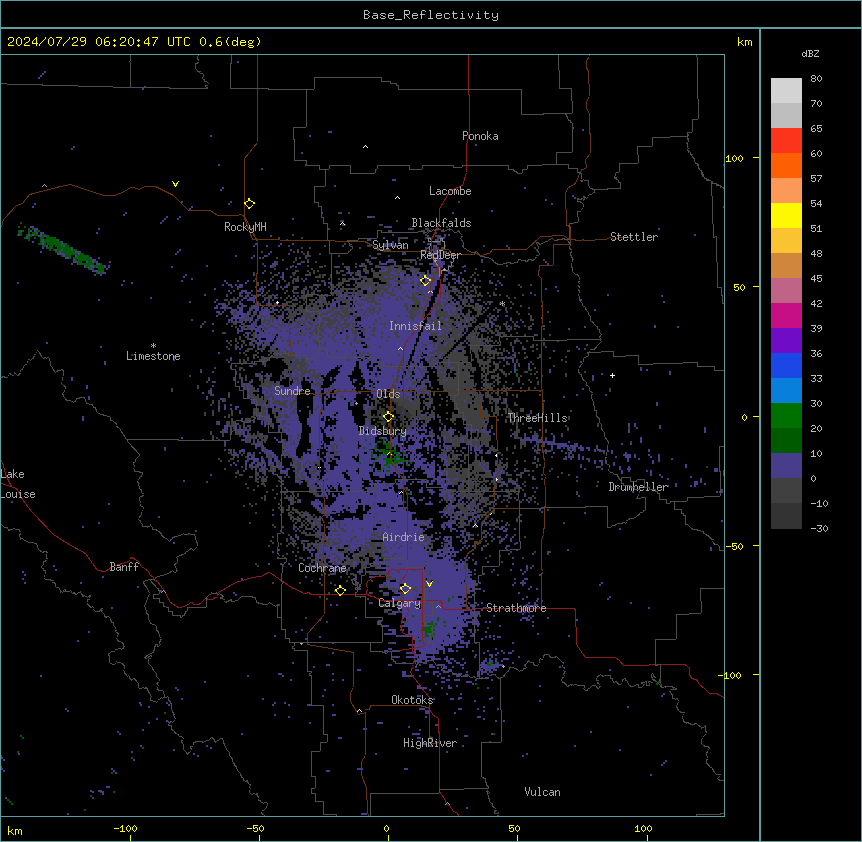This screenshot has height=842, width=862.
Task: Click the 0 tick on the right axis
Action: tap(744, 418)
